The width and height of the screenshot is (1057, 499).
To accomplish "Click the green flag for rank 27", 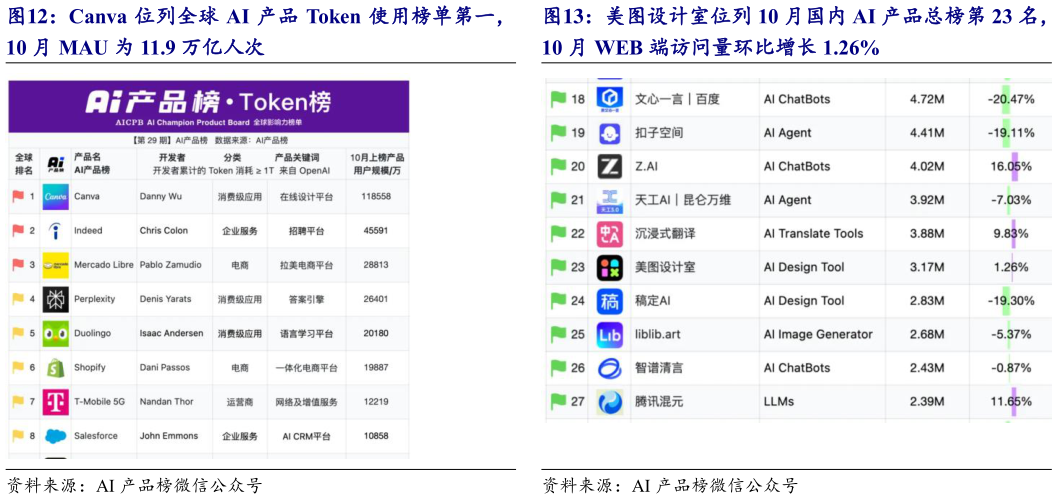I will point(559,401).
